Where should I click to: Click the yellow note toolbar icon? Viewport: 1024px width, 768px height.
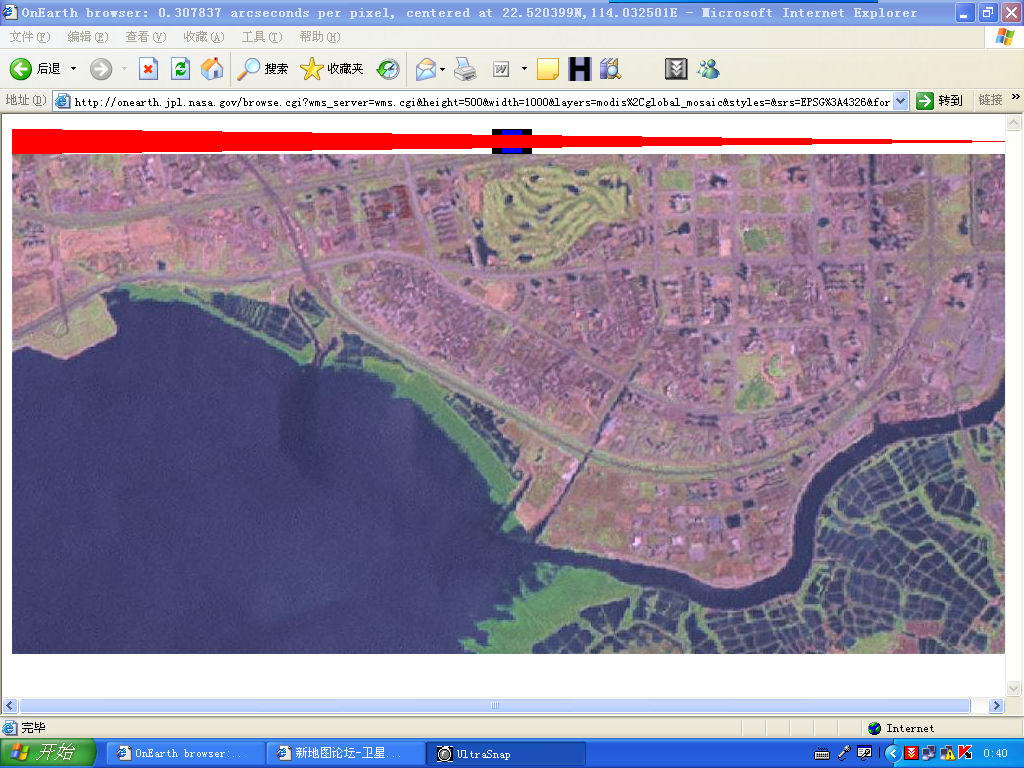[547, 69]
